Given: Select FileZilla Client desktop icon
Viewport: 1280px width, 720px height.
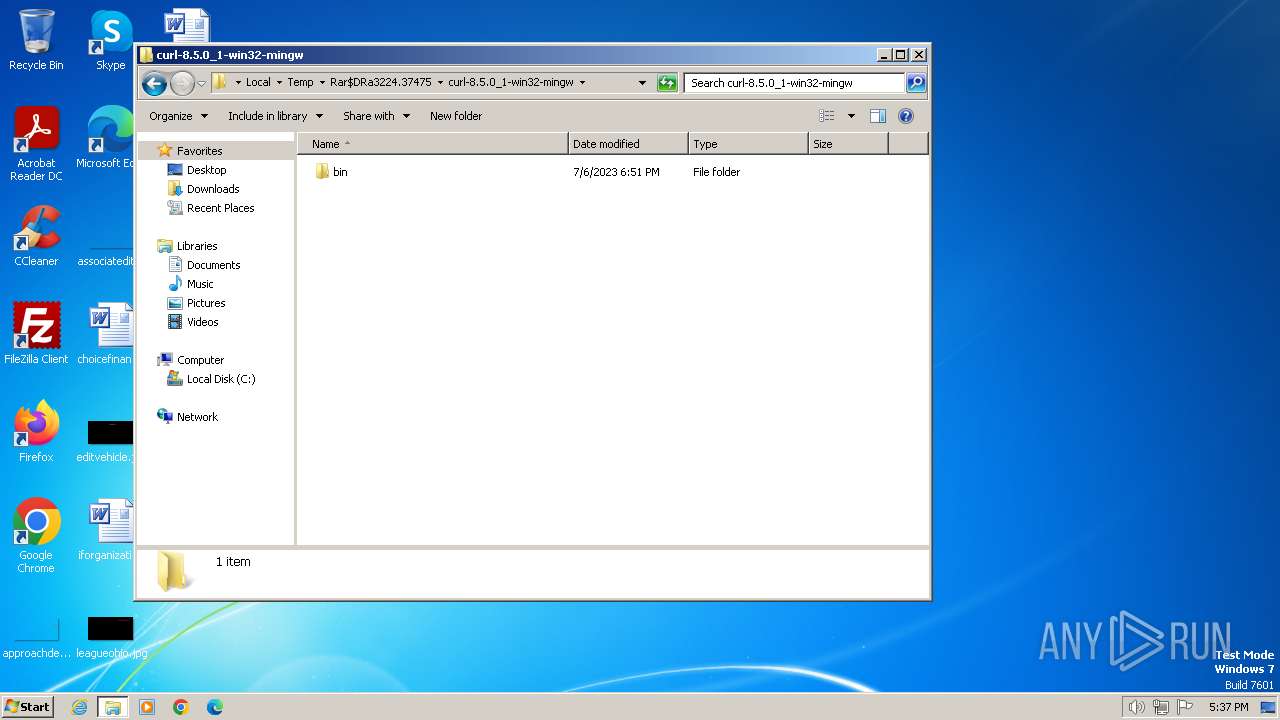Looking at the screenshot, I should click(36, 334).
